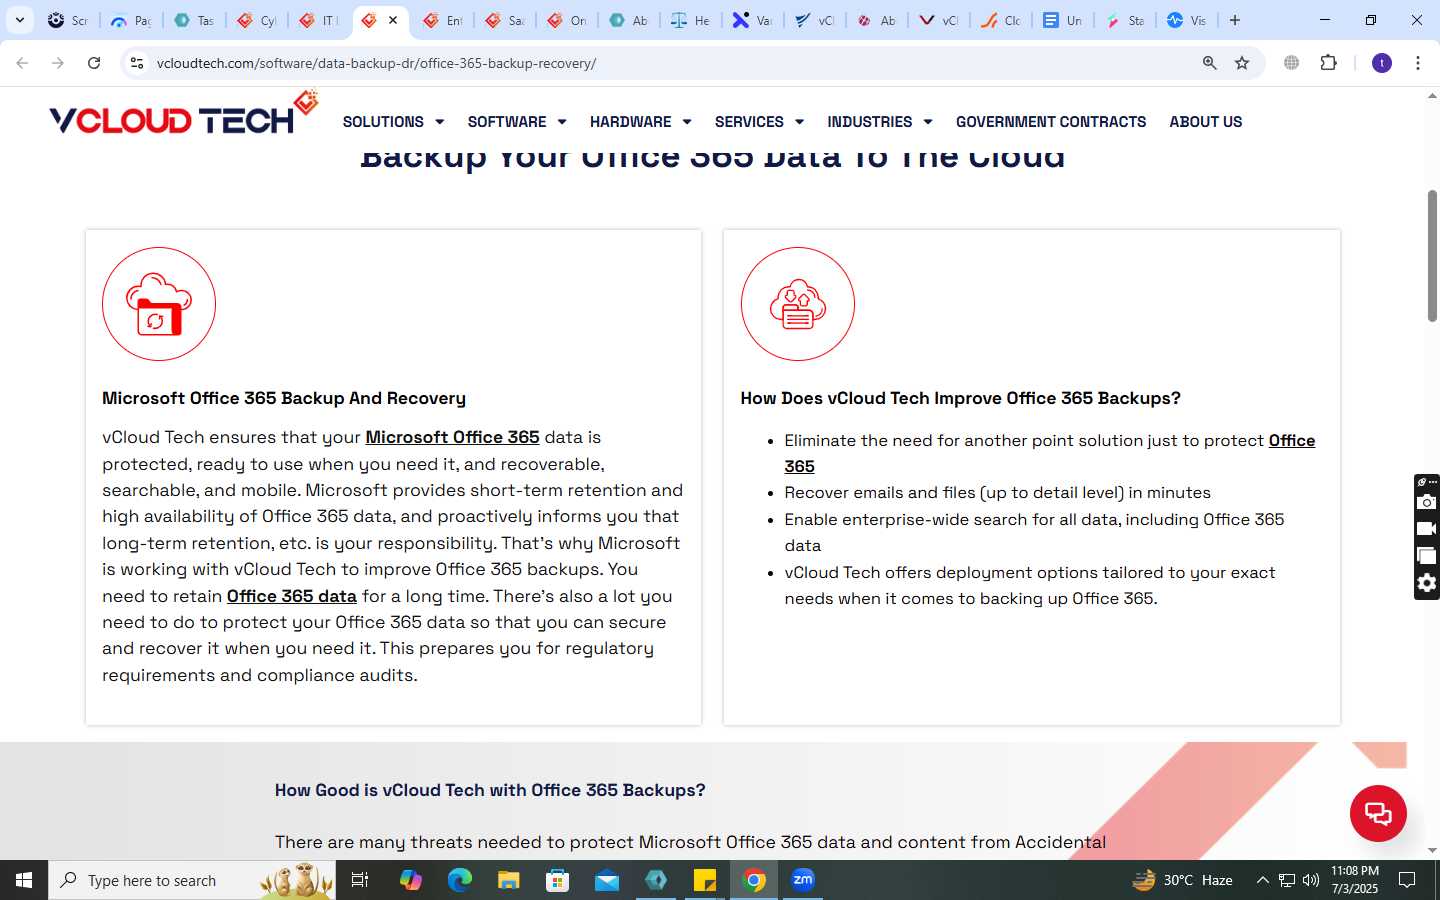This screenshot has height=900, width=1440.
Task: Open Microsoft Store from the taskbar
Action: (x=558, y=880)
